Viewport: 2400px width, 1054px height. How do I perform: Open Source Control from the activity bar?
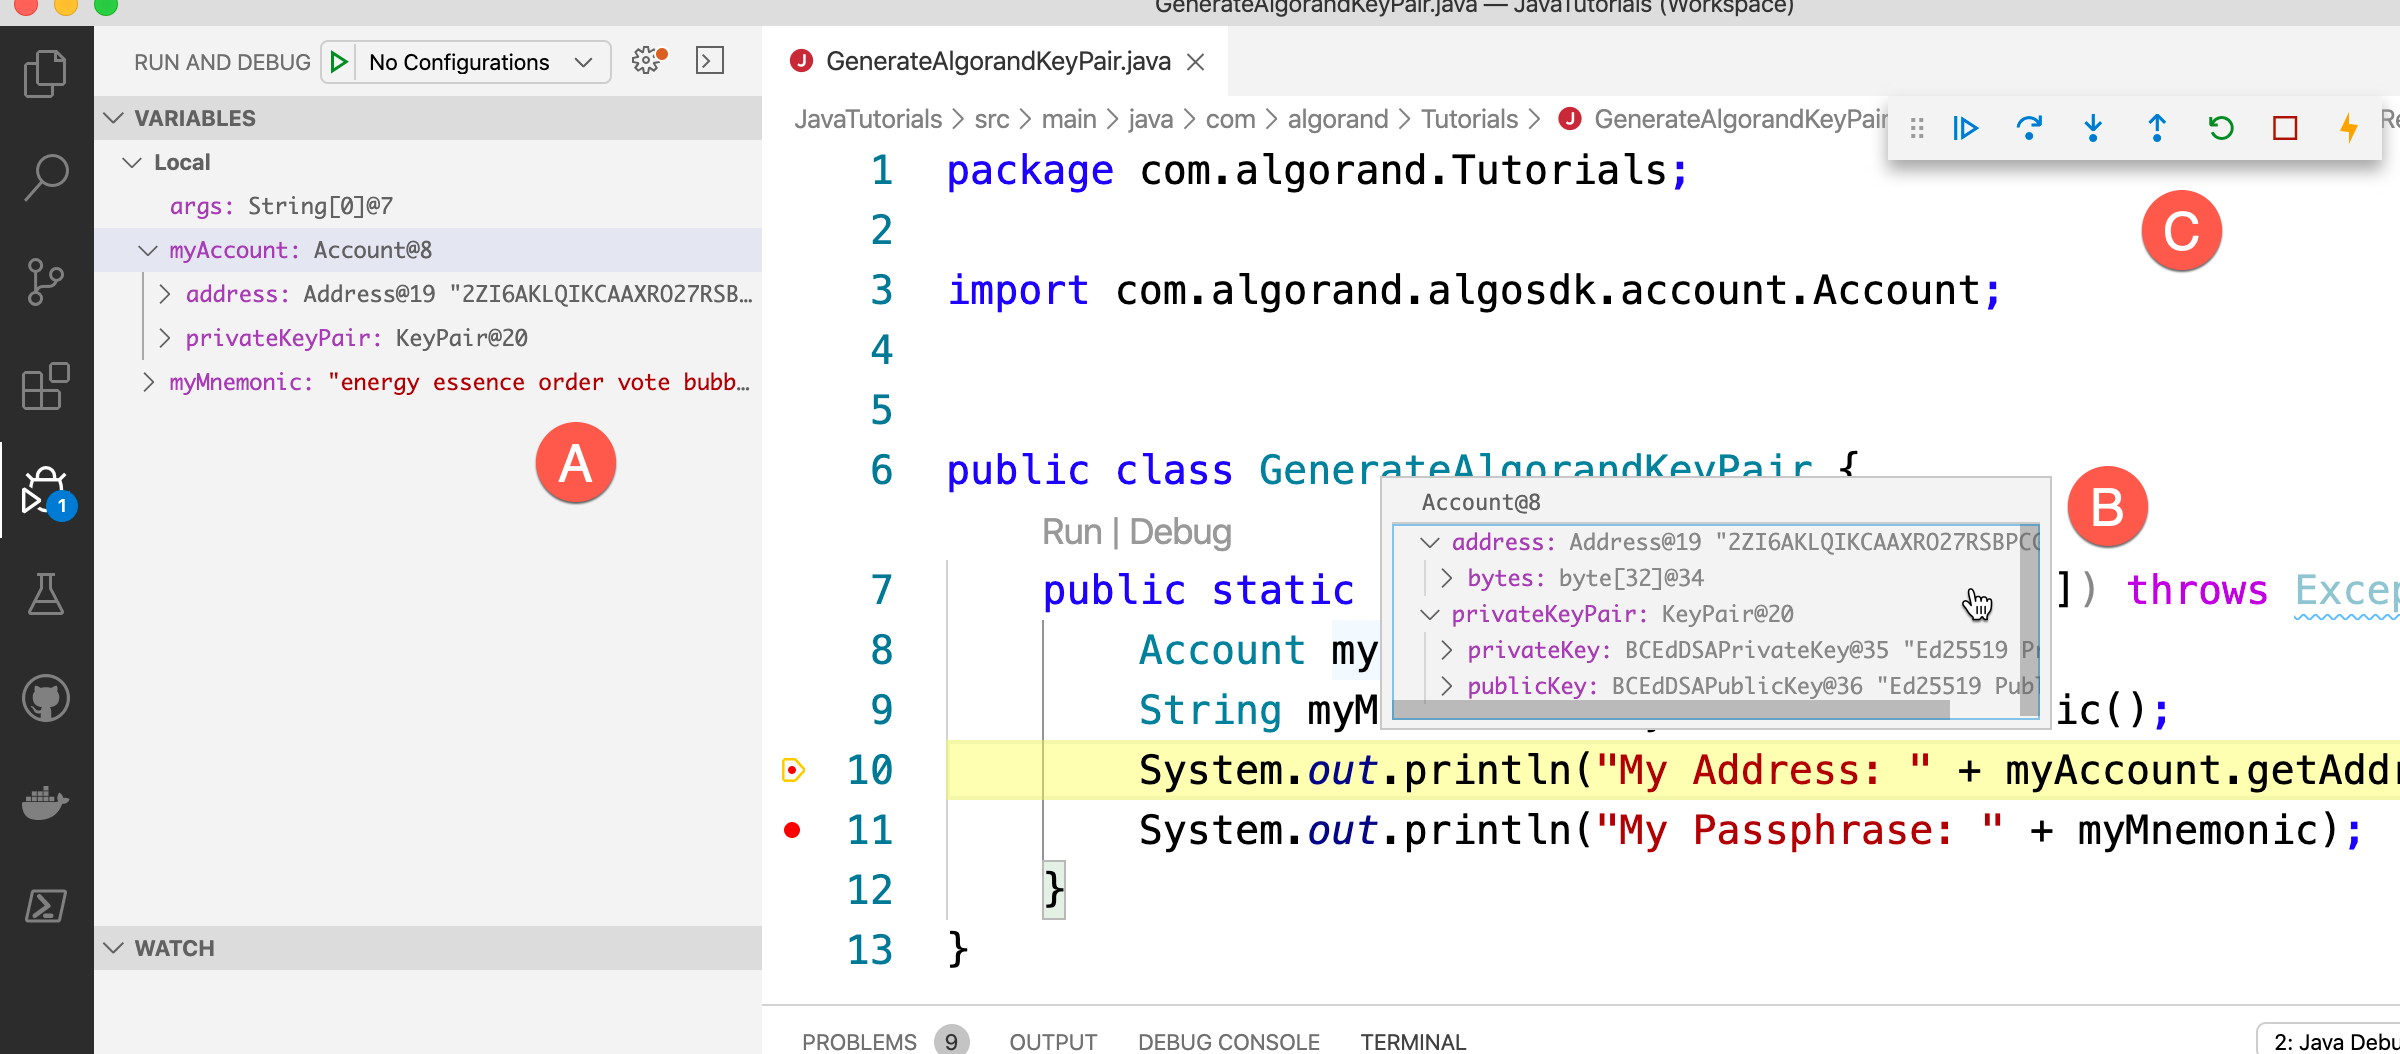[x=45, y=281]
